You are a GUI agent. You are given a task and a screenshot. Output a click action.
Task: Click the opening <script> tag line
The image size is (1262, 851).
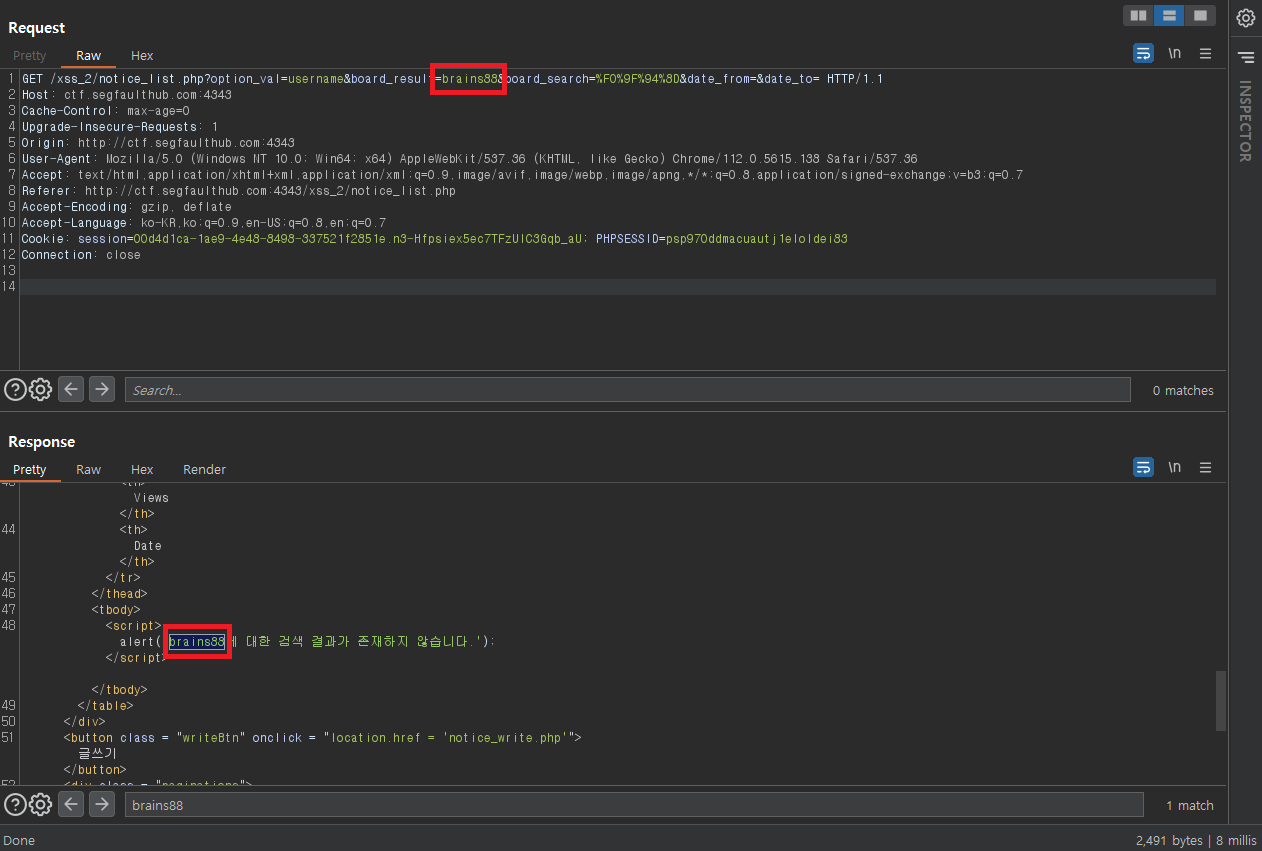pyautogui.click(x=133, y=626)
